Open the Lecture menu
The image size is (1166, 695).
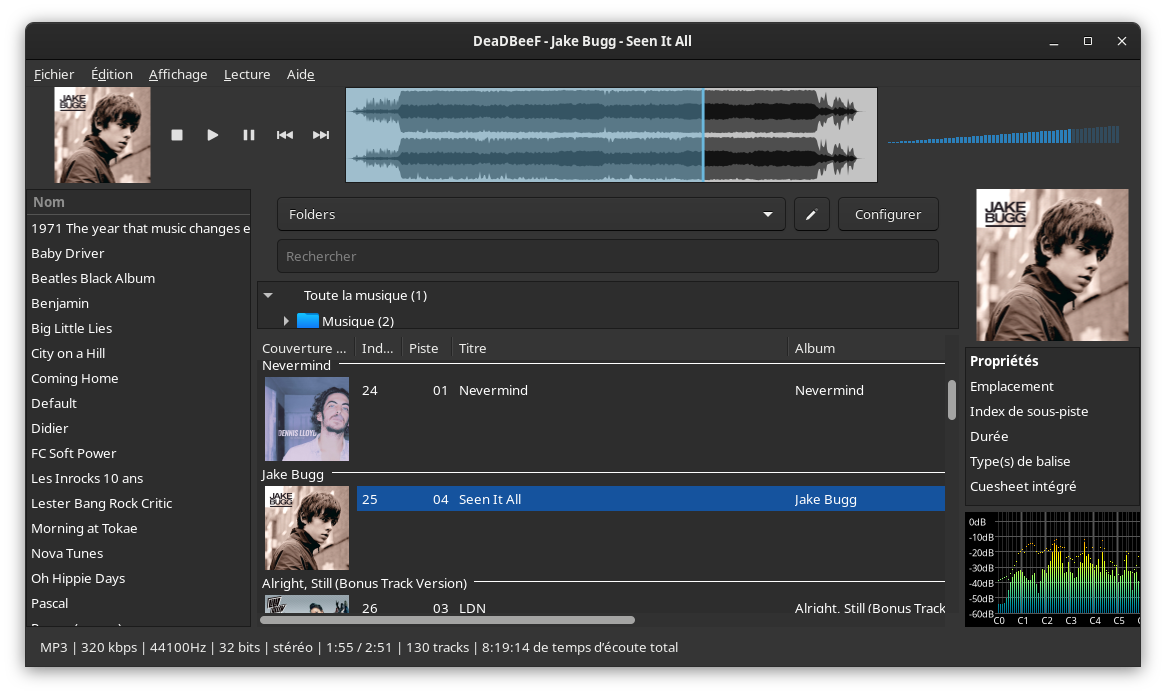[247, 74]
